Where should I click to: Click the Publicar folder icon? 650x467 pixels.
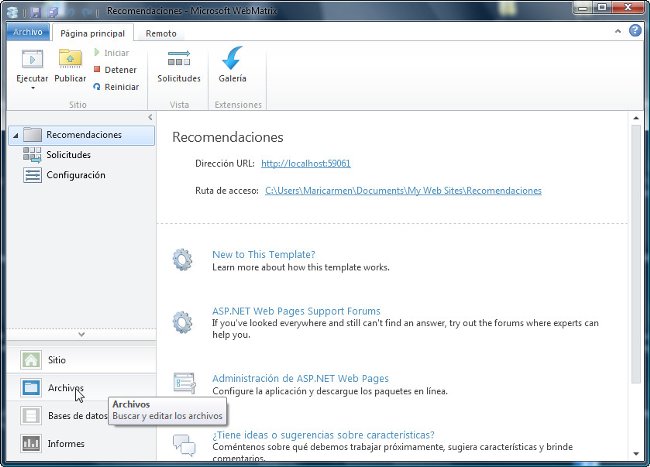[x=70, y=58]
